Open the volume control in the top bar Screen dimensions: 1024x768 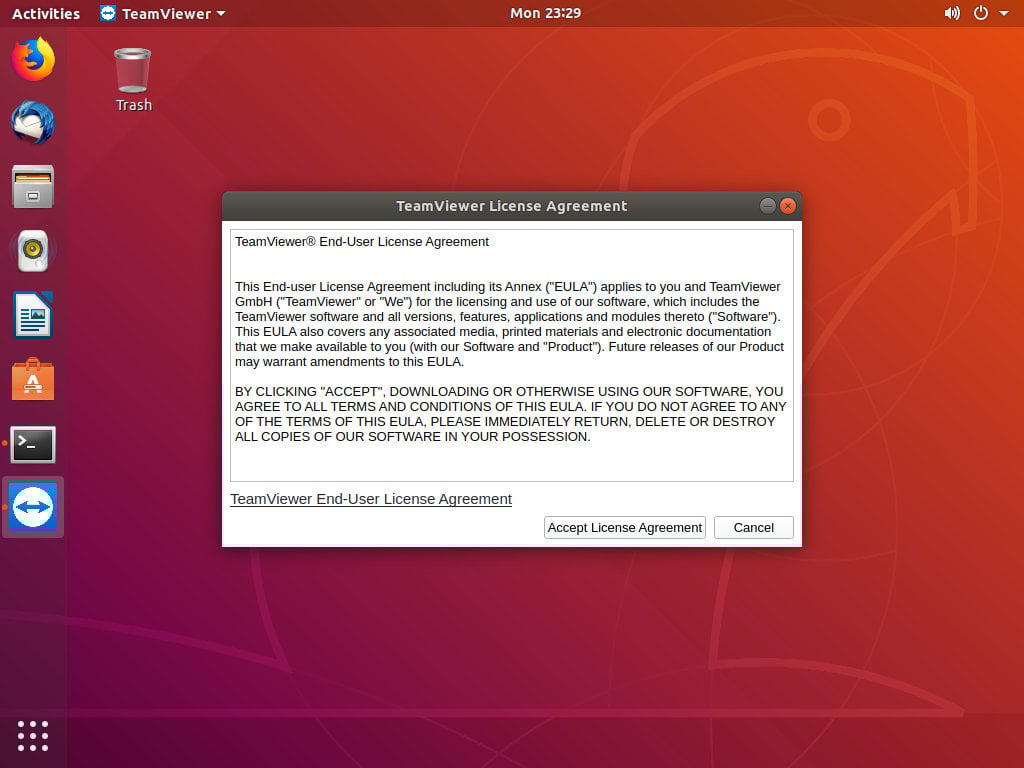coord(952,13)
